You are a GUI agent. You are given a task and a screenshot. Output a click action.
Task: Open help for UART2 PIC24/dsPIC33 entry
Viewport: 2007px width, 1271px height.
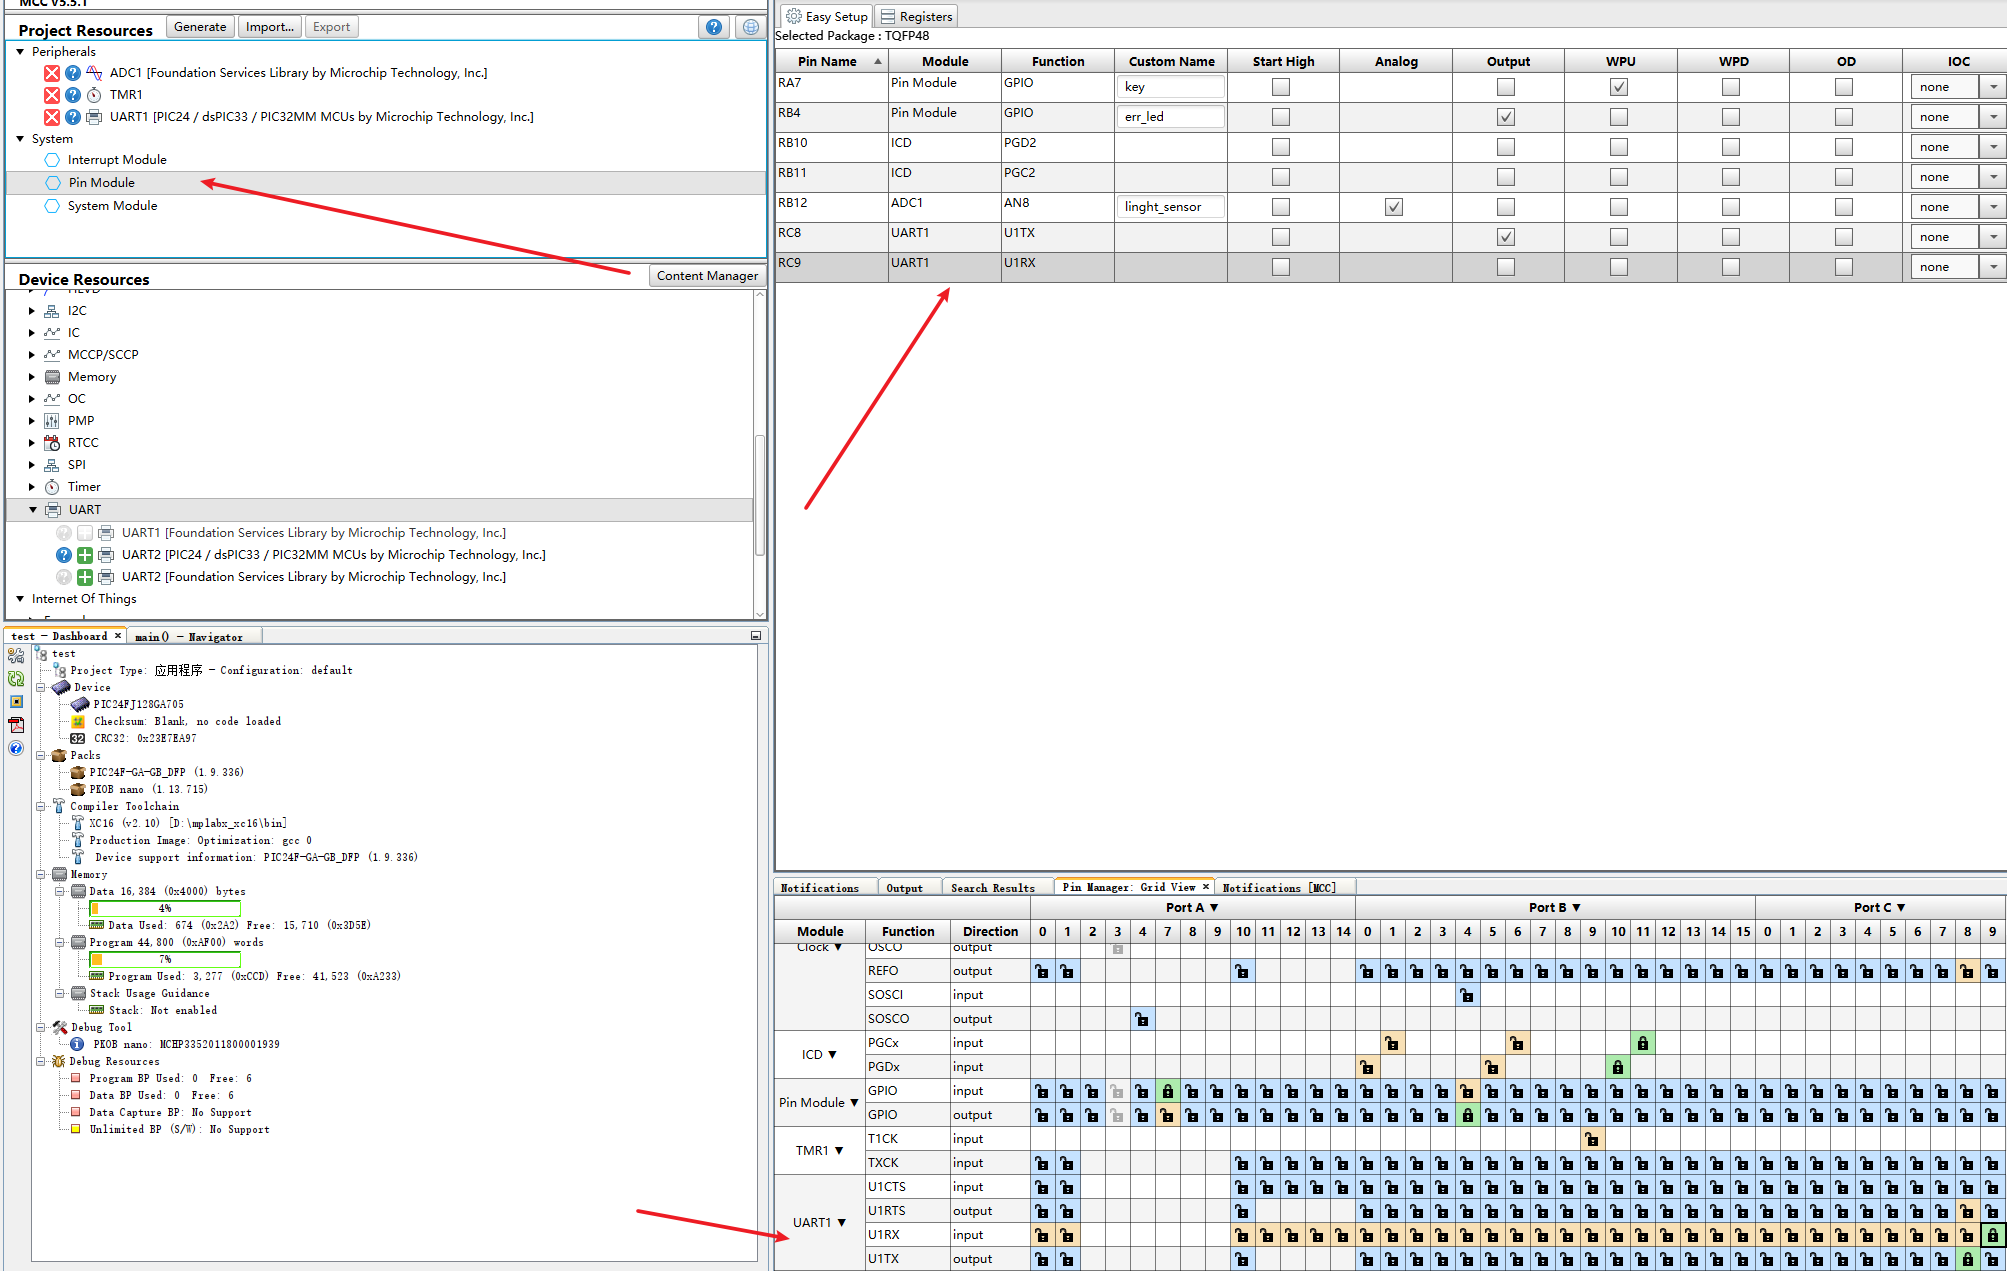point(64,555)
